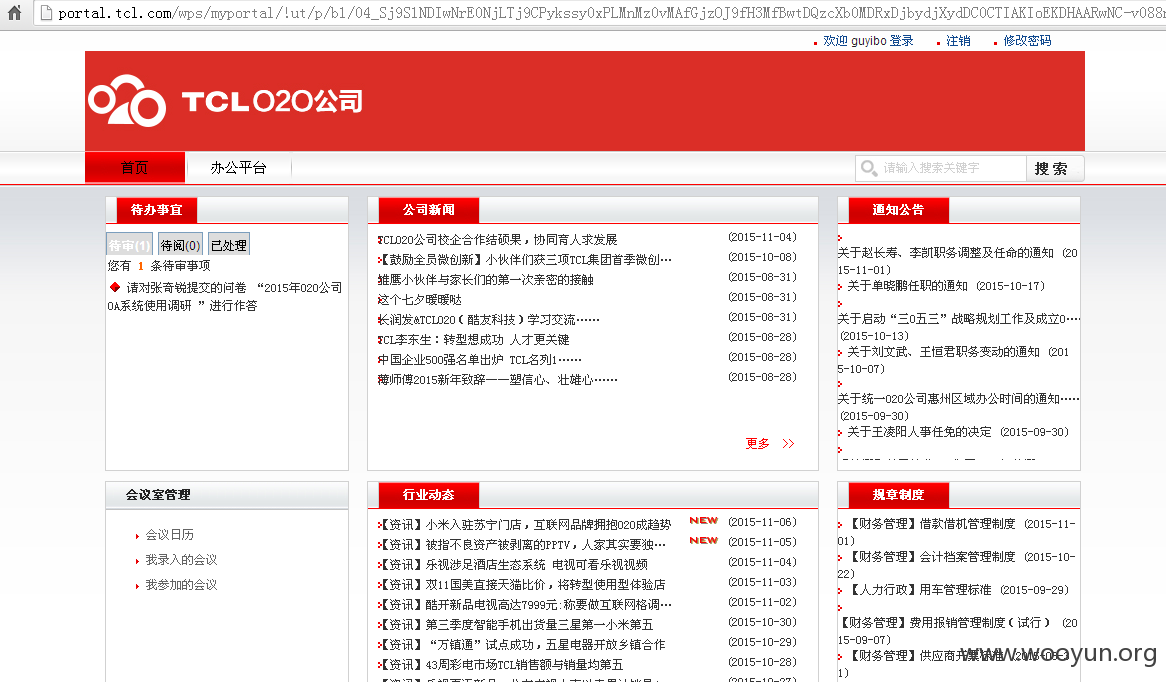Open 43周彩电市场TCL销售额 news

coord(500,666)
